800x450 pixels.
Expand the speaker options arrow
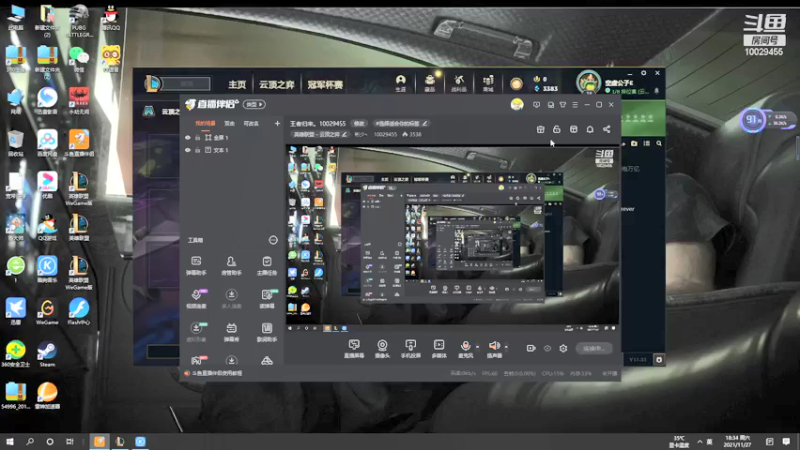click(506, 347)
